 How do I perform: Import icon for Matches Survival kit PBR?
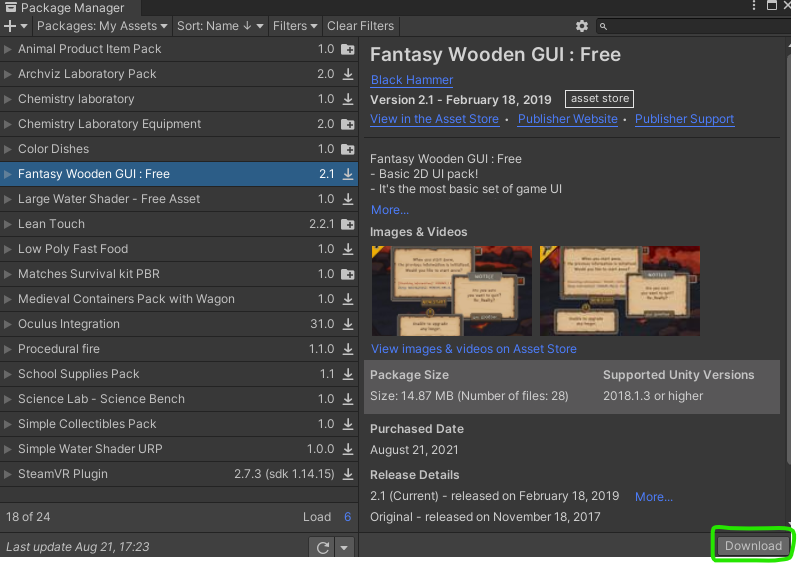tap(348, 274)
